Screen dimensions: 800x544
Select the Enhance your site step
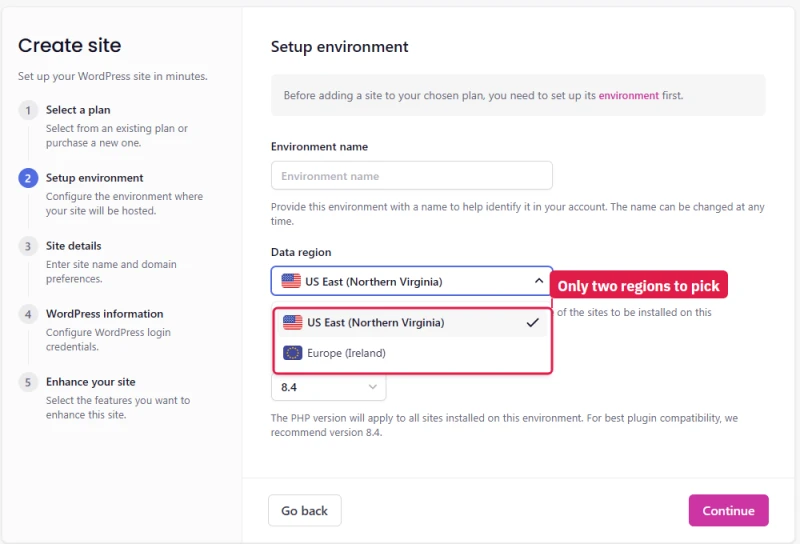click(90, 382)
